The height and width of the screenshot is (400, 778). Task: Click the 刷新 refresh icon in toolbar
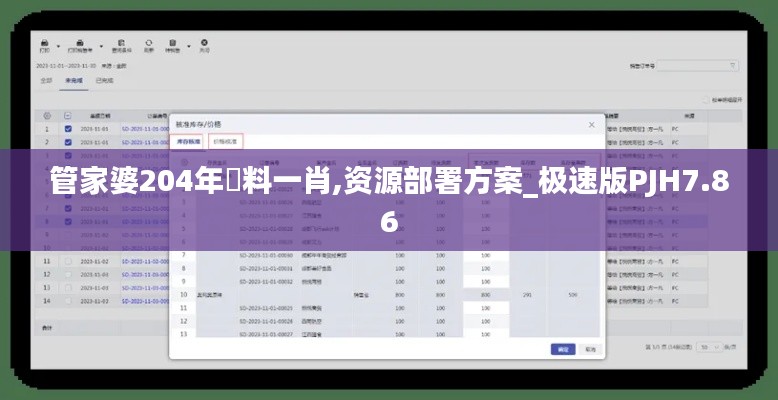[x=149, y=44]
